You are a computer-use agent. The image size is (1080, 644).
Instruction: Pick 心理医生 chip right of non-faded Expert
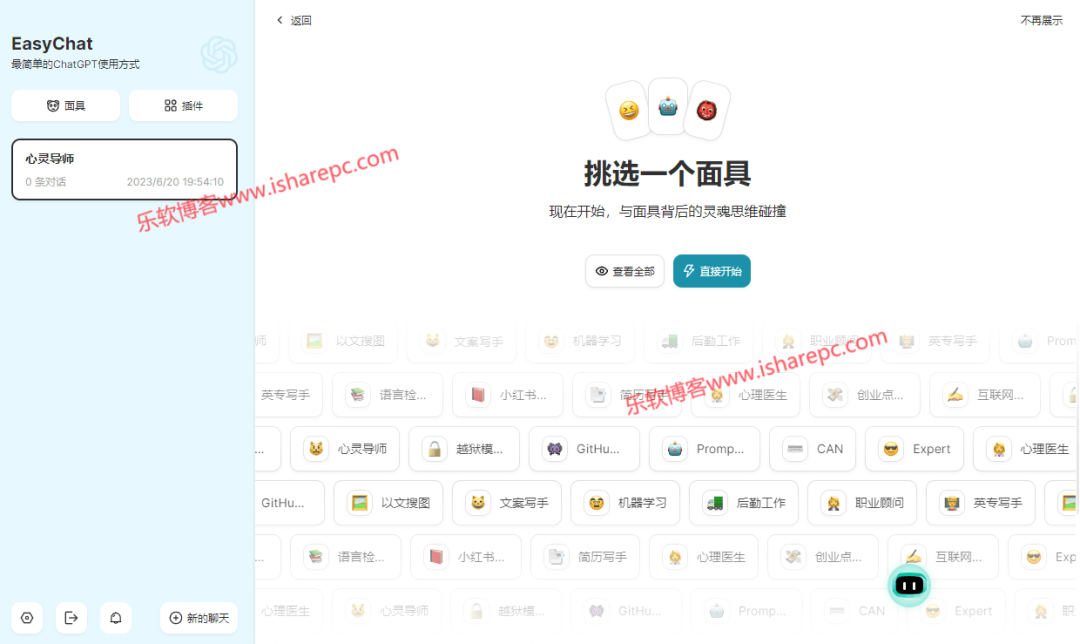click(1026, 449)
